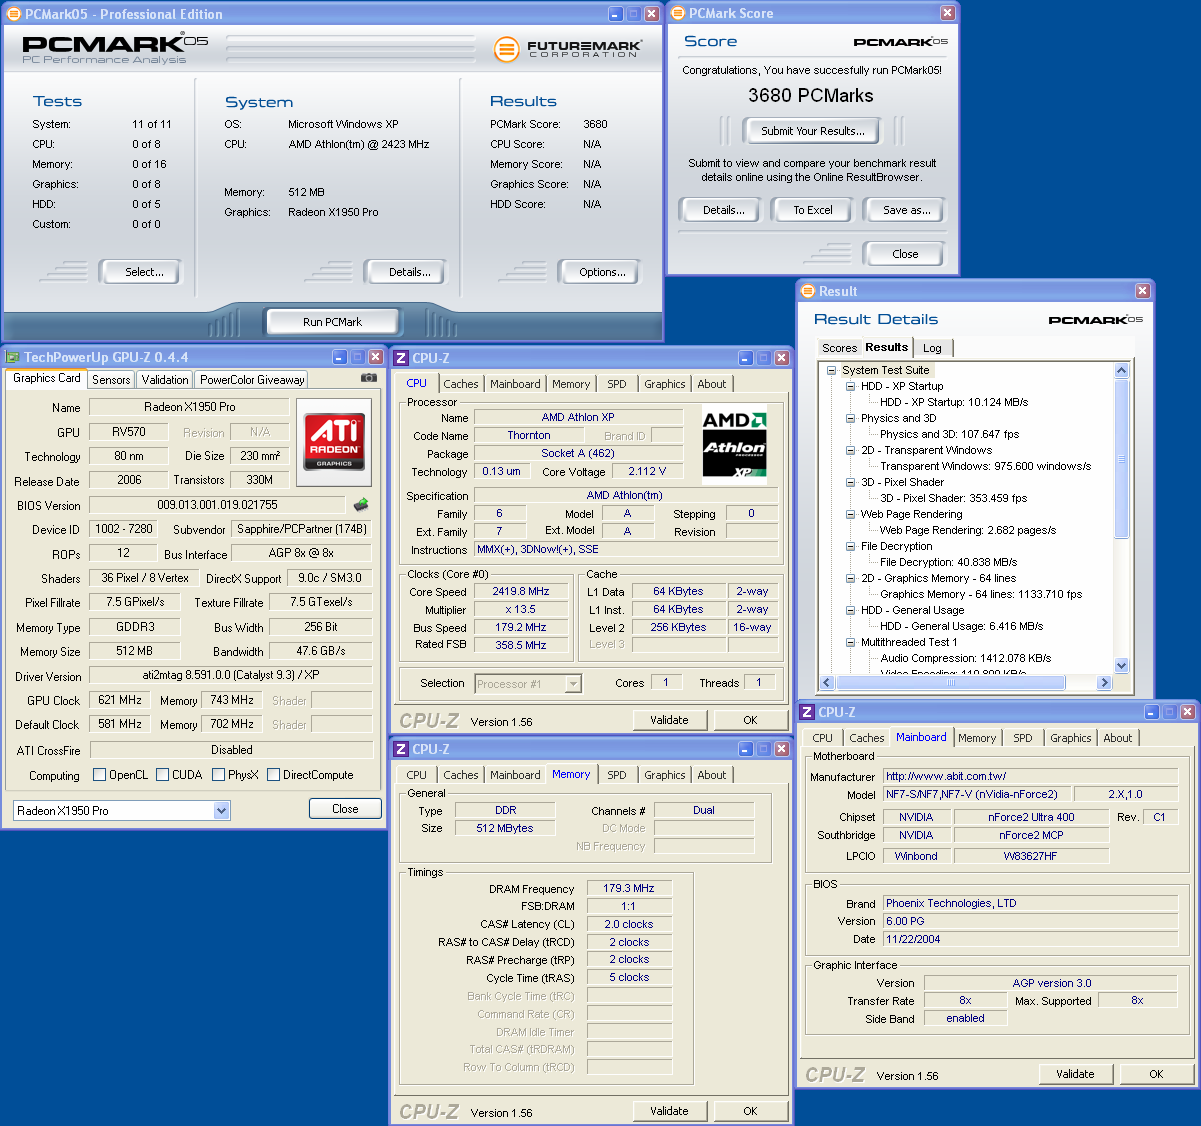Click the CPU-Z Z icon in CPU tab window title
Image resolution: width=1201 pixels, height=1126 pixels.
point(401,358)
